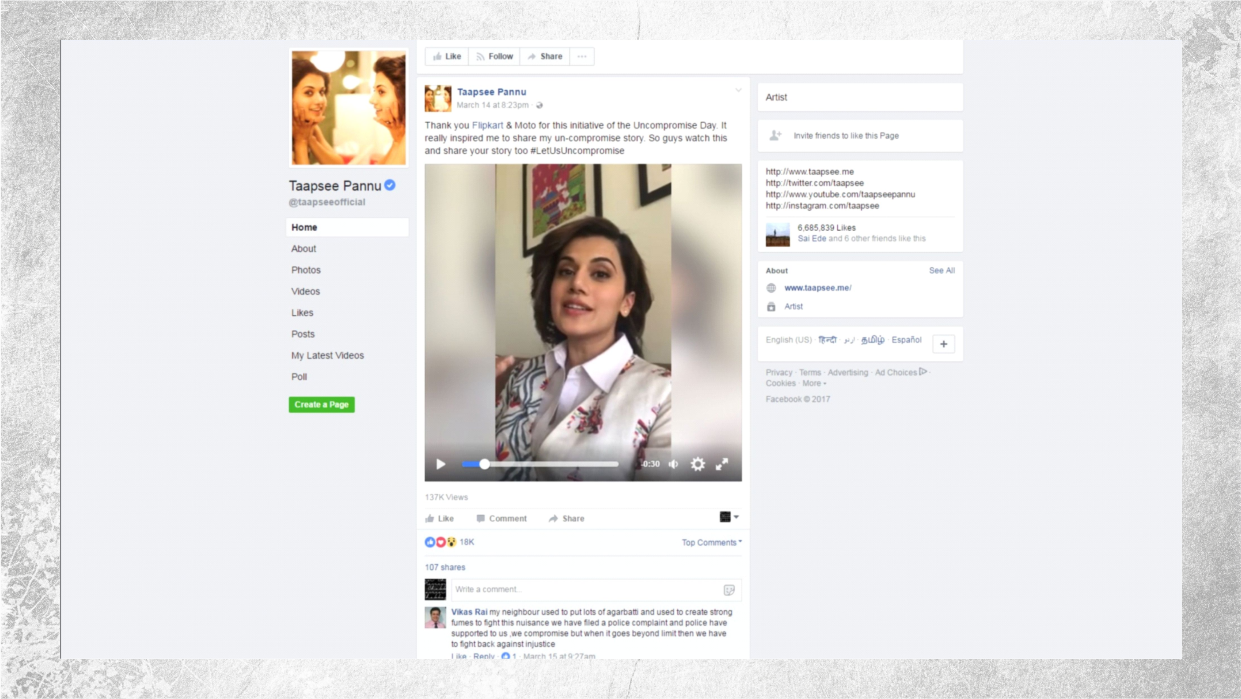
Task: Click the Like reaction icon next to 18K
Action: click(430, 542)
